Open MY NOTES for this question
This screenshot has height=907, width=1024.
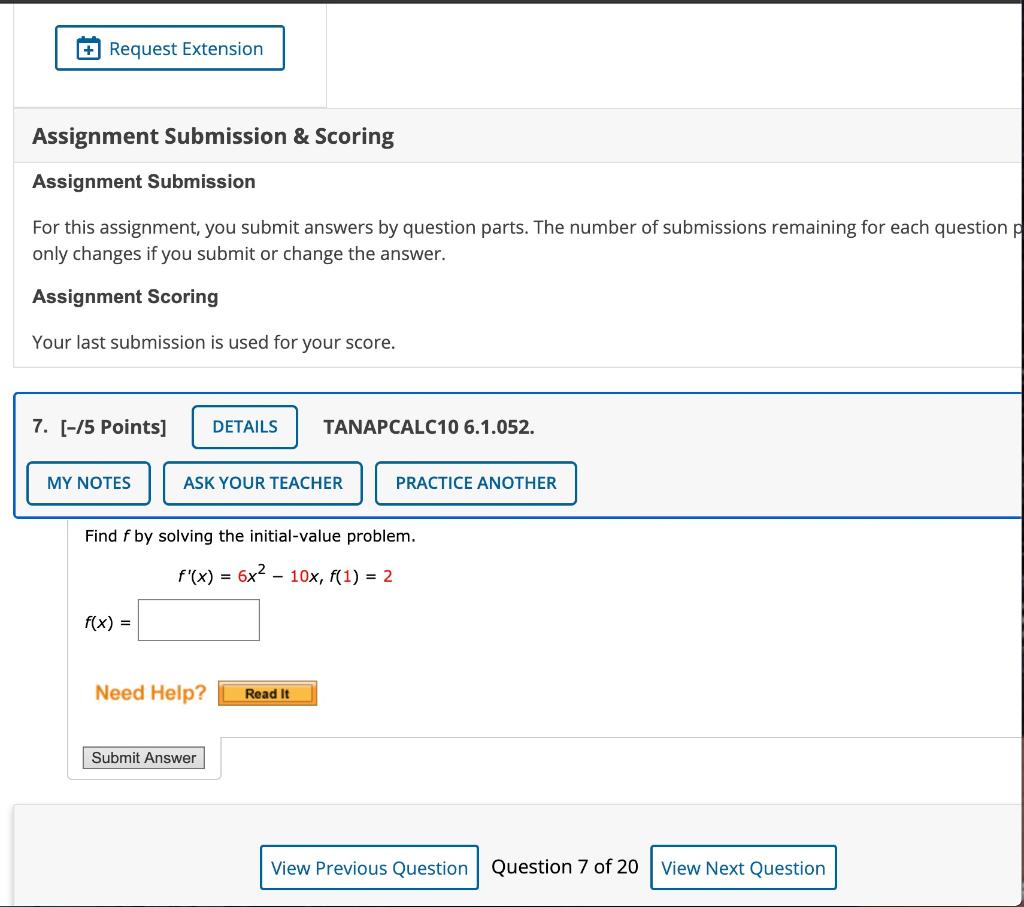click(x=88, y=483)
